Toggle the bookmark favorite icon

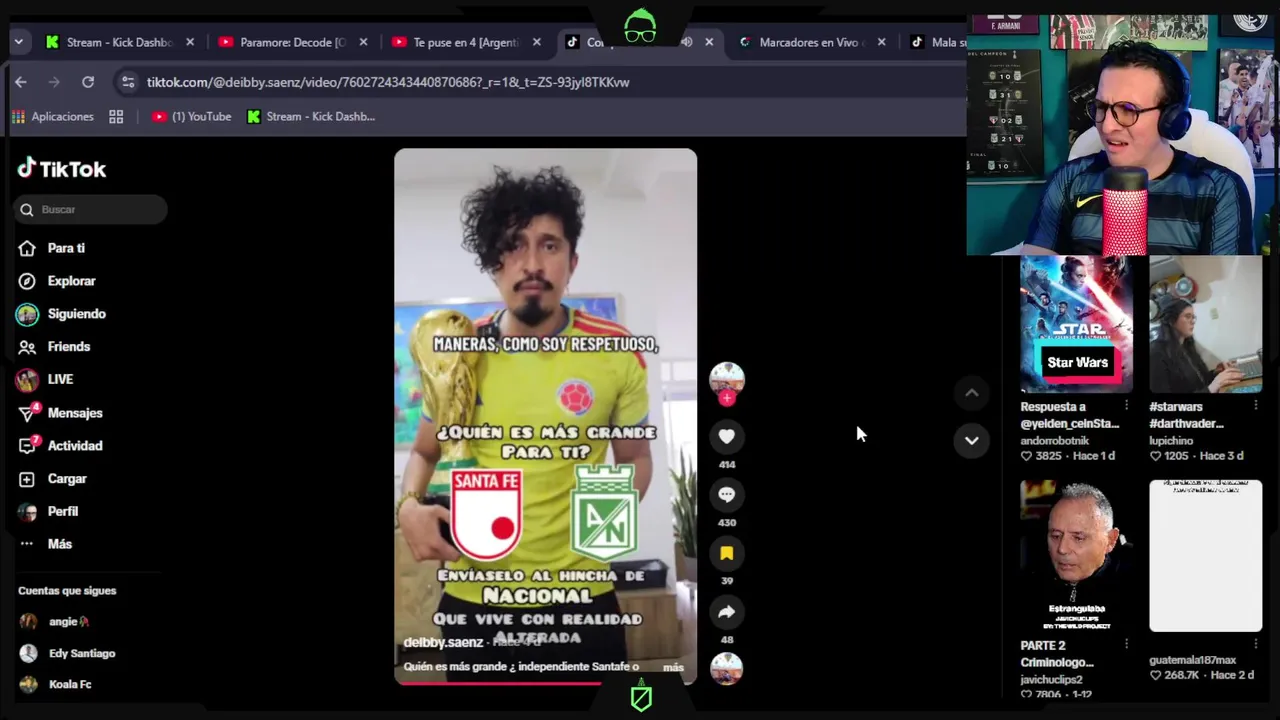coord(727,553)
